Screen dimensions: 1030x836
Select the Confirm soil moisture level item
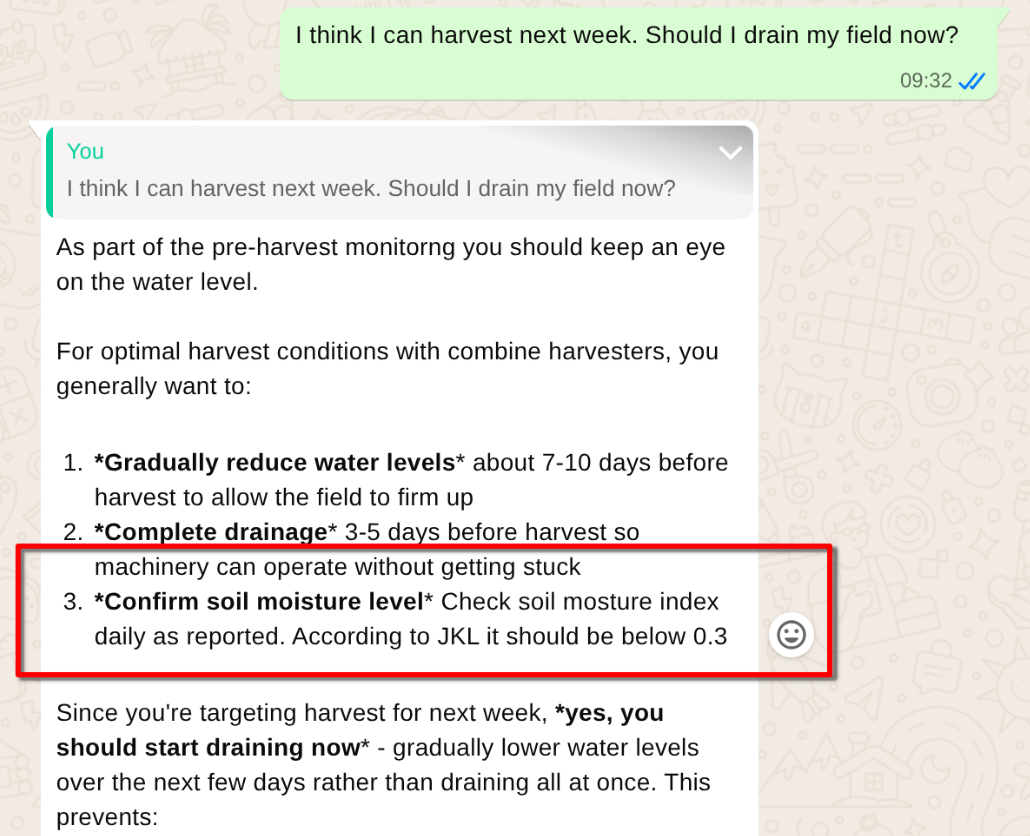pyautogui.click(x=258, y=601)
